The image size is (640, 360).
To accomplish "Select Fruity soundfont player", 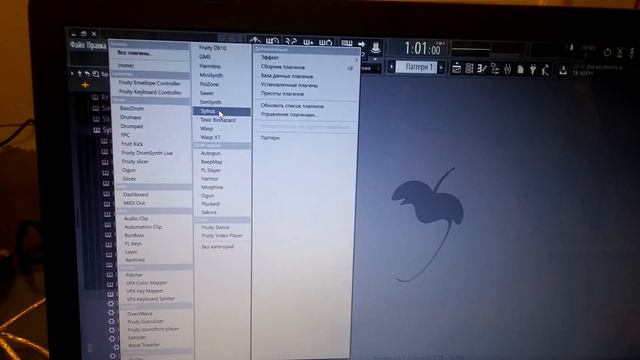I will pos(153,329).
